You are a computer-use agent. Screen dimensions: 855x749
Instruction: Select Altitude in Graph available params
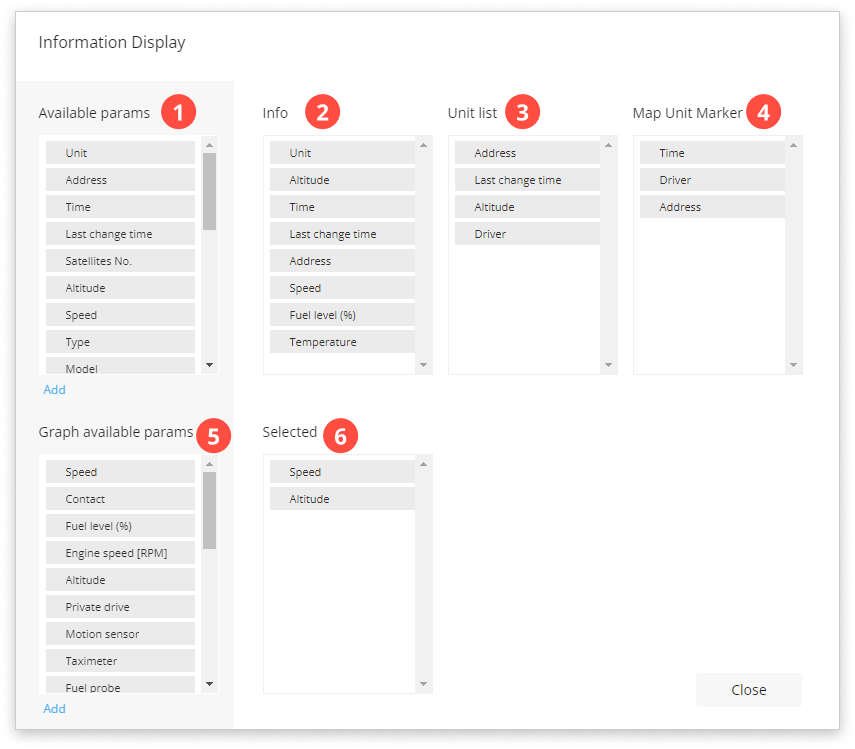pyautogui.click(x=121, y=579)
